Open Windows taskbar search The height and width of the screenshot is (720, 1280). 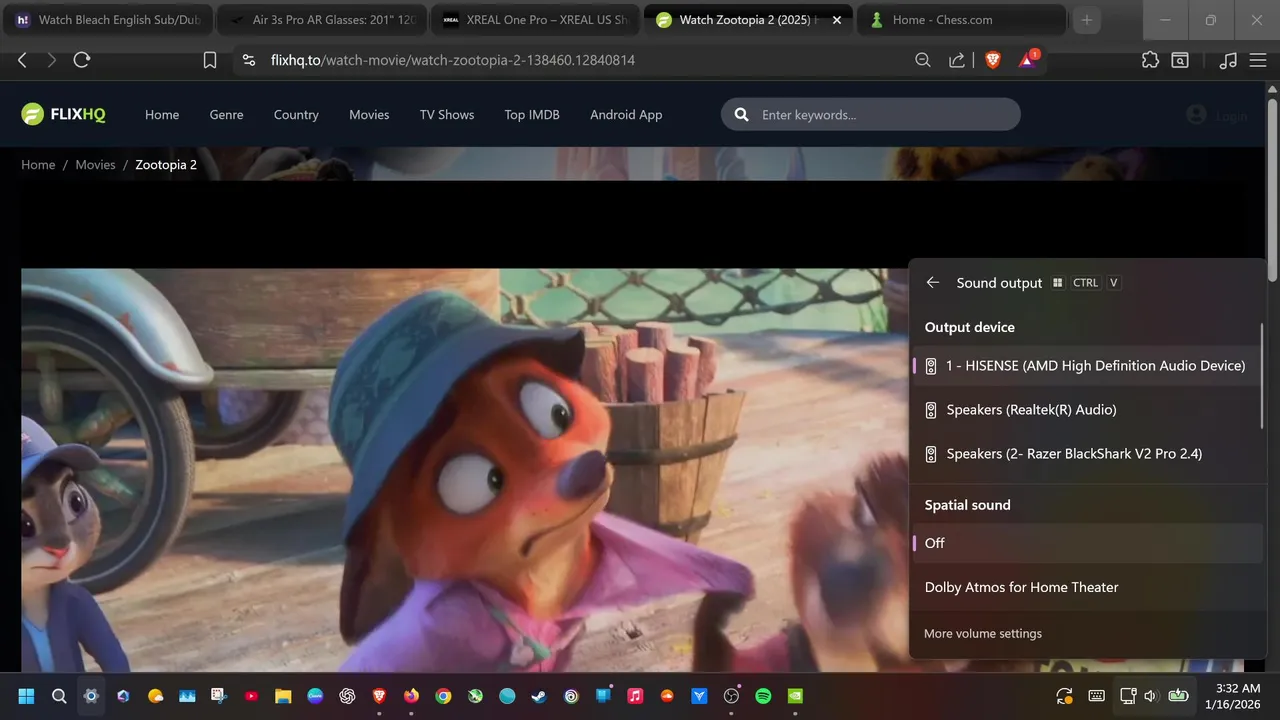59,696
